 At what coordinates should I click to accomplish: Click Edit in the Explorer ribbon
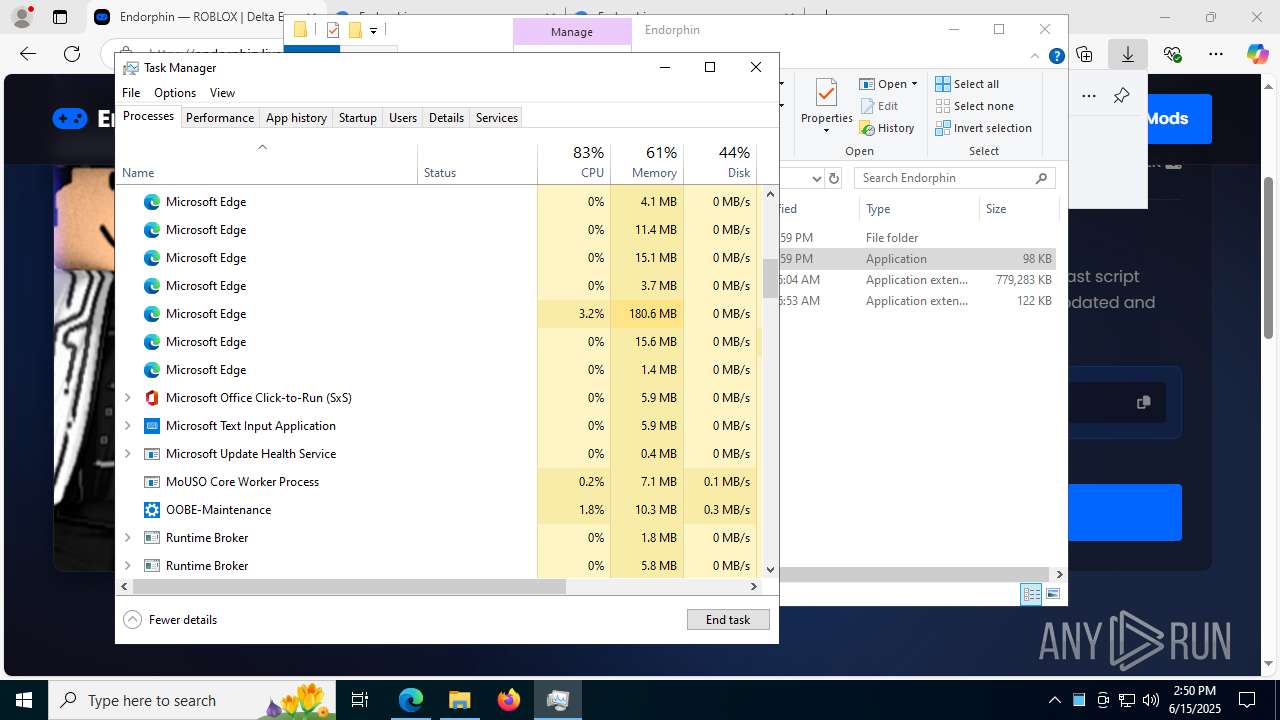coord(878,106)
